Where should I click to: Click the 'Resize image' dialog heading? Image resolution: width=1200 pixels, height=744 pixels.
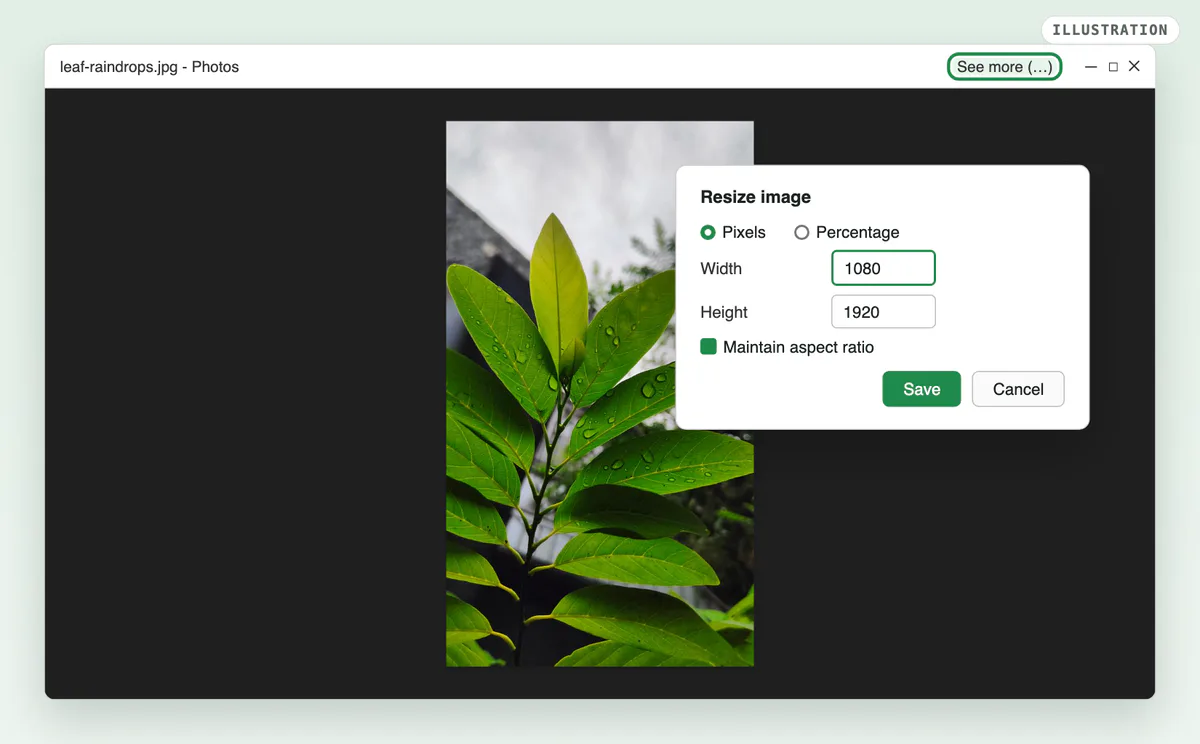[755, 197]
